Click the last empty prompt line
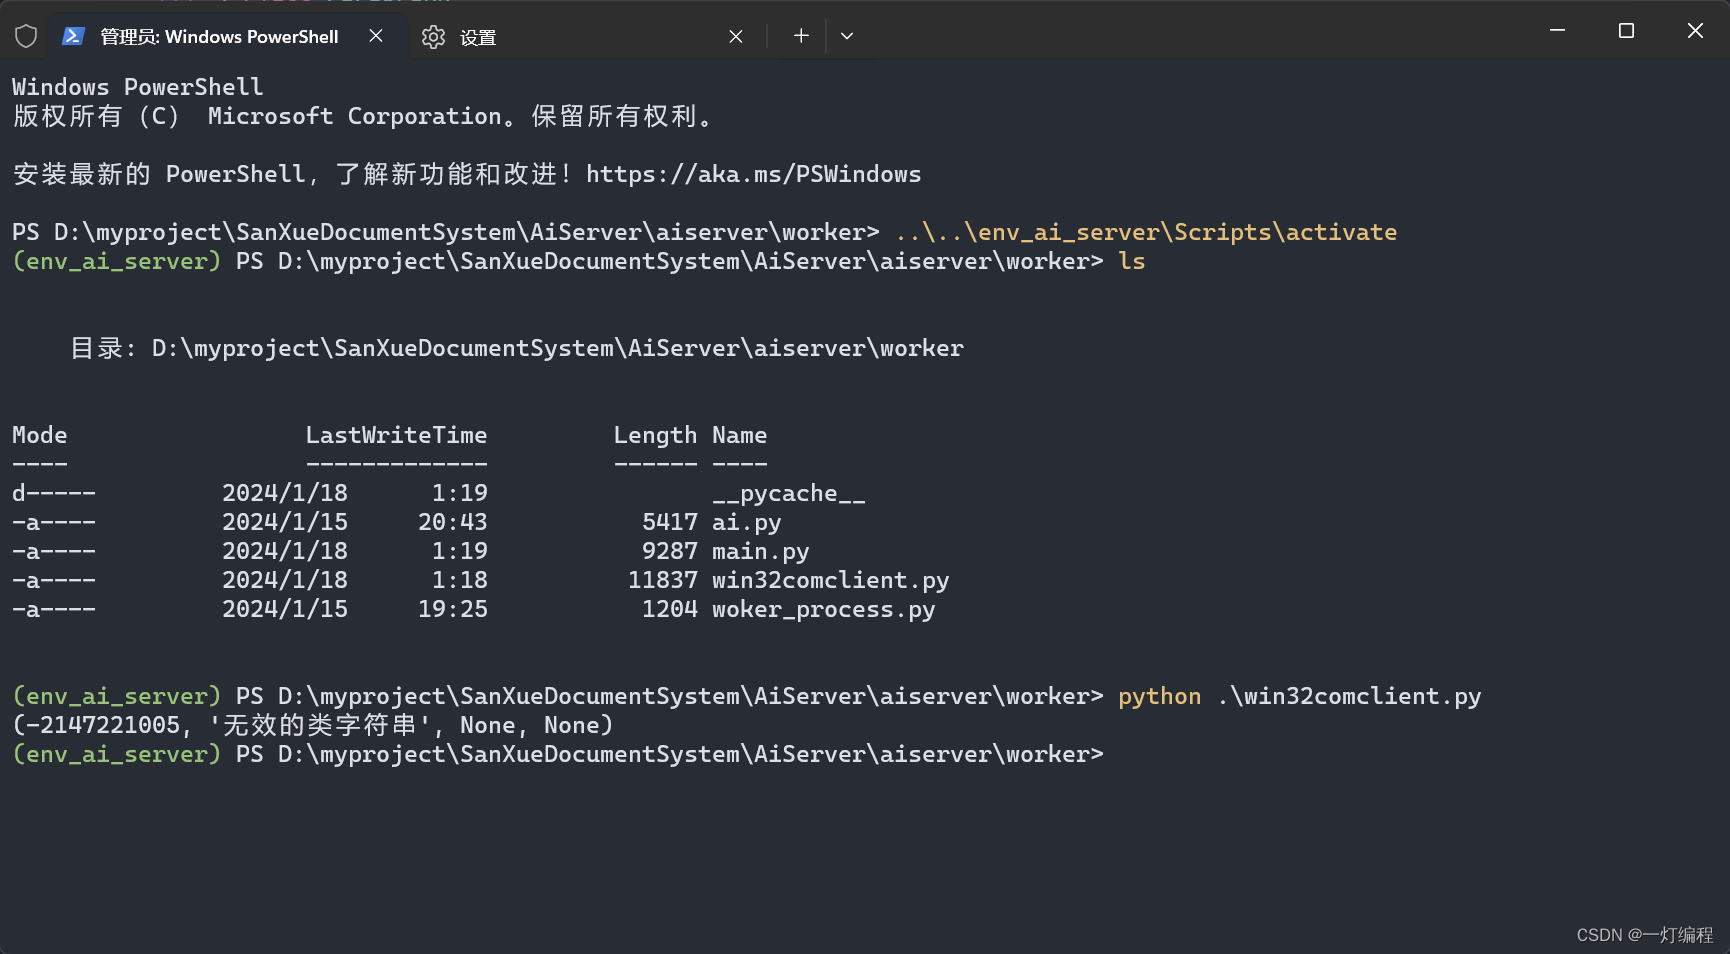Screen dimensions: 1730x954 (558, 754)
